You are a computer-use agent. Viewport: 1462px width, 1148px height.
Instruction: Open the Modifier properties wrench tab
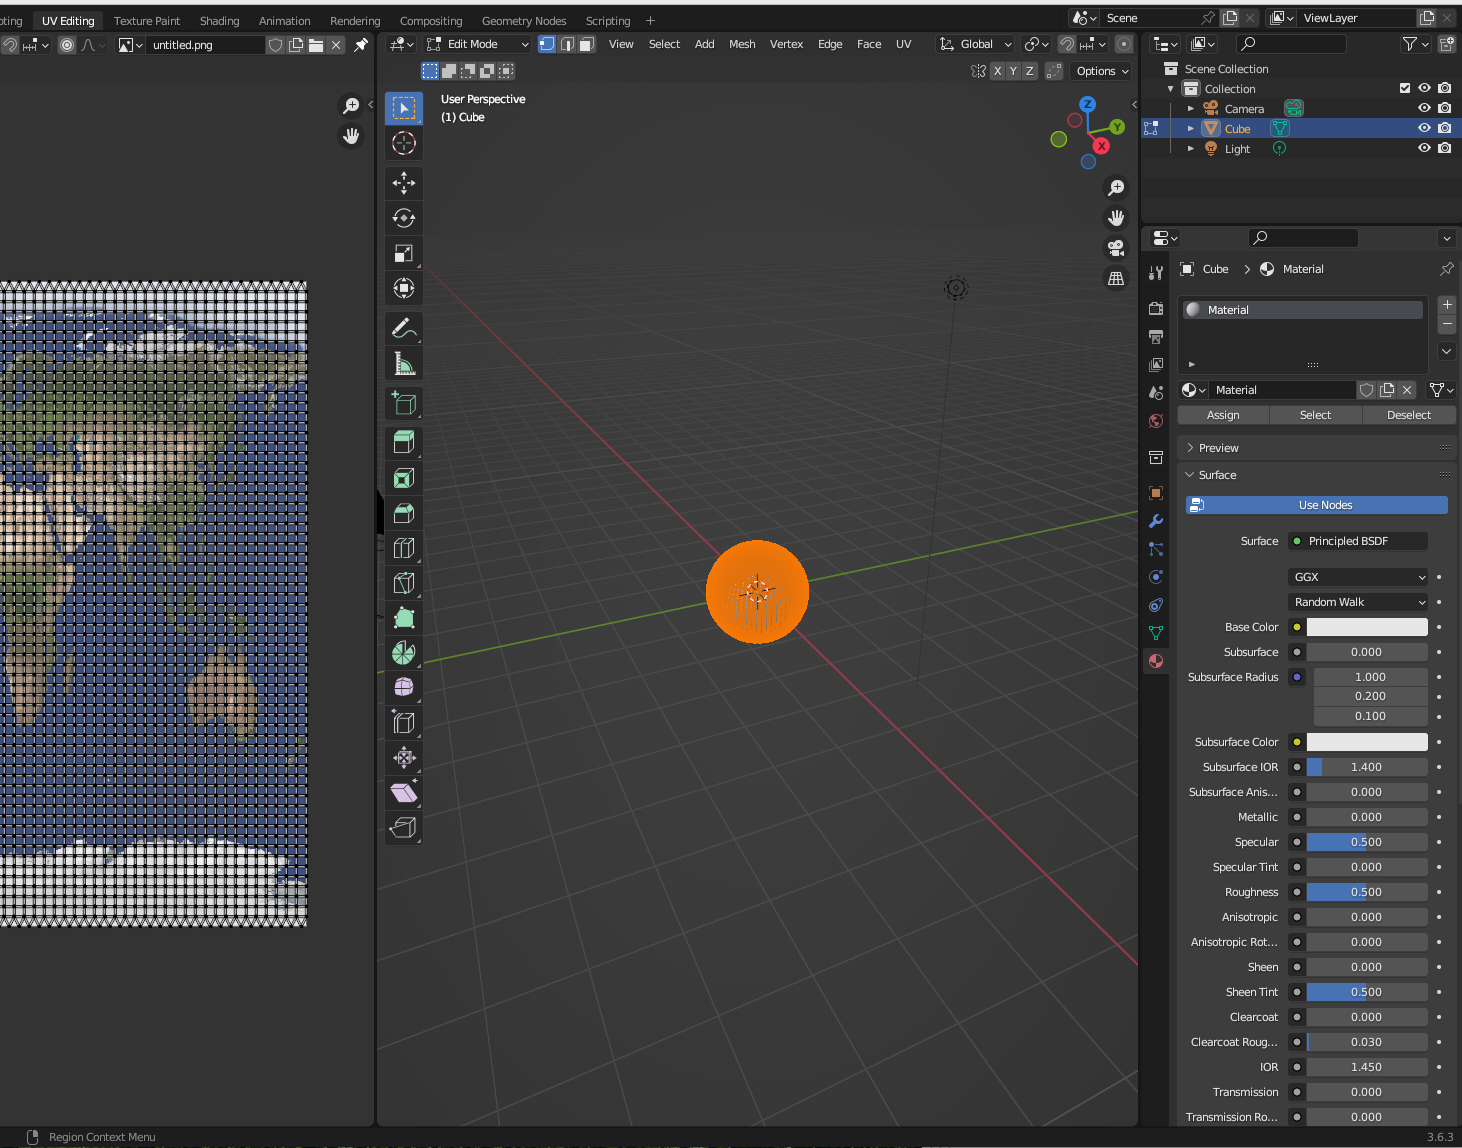click(1156, 521)
